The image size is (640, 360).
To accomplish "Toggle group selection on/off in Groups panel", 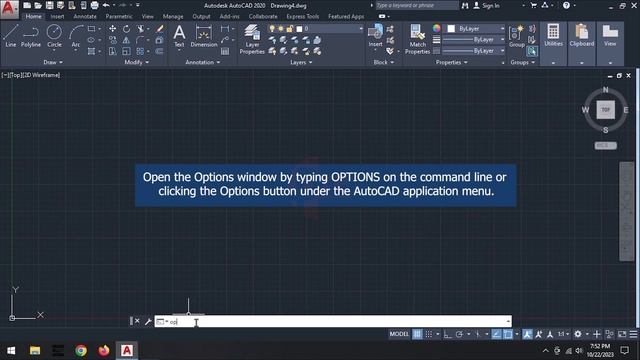I will [531, 51].
